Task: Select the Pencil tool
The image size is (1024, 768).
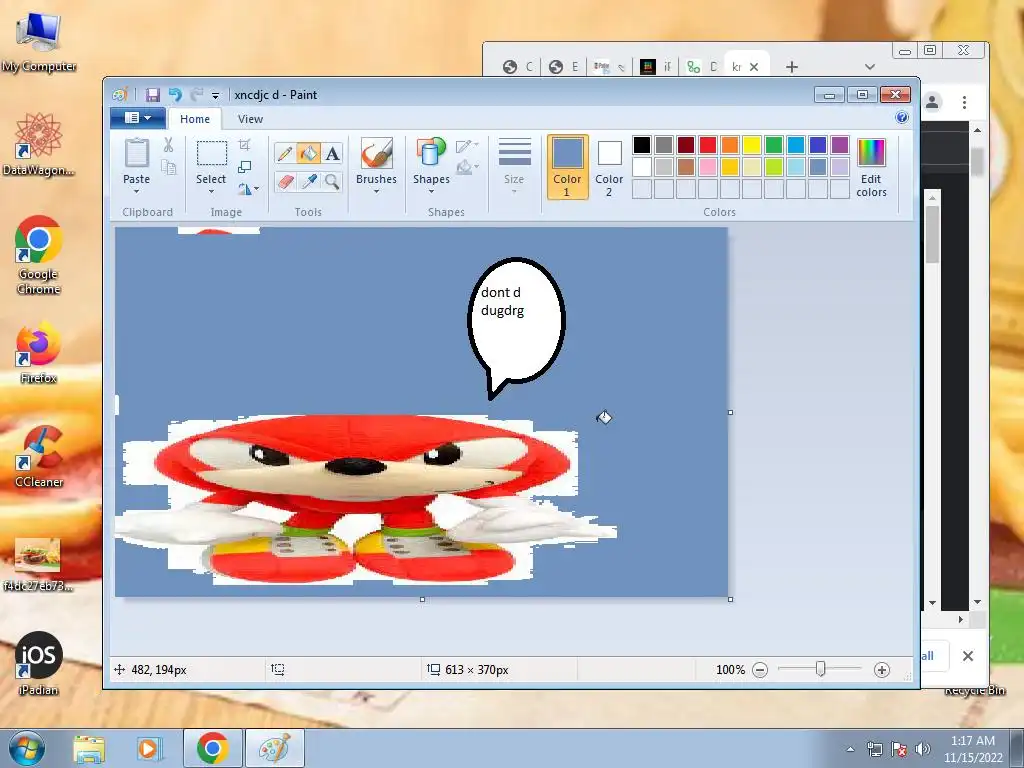Action: 285,153
